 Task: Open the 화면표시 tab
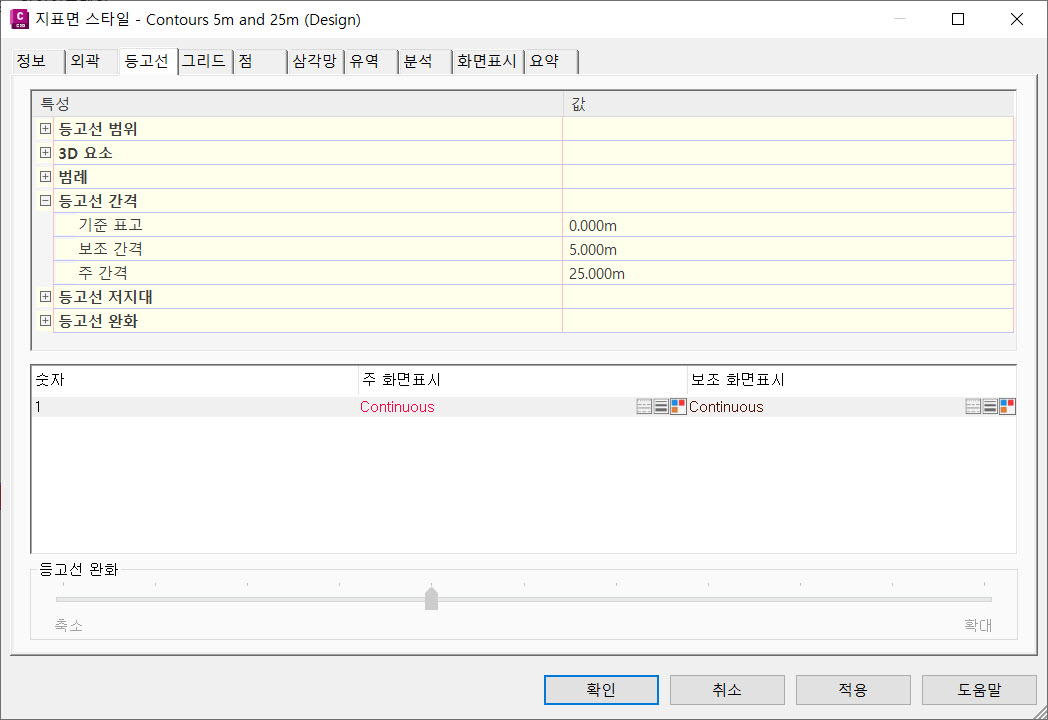tap(486, 62)
